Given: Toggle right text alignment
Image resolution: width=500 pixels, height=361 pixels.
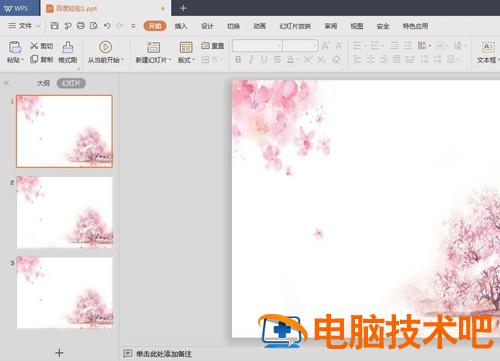Looking at the screenshot, I should (x=383, y=59).
